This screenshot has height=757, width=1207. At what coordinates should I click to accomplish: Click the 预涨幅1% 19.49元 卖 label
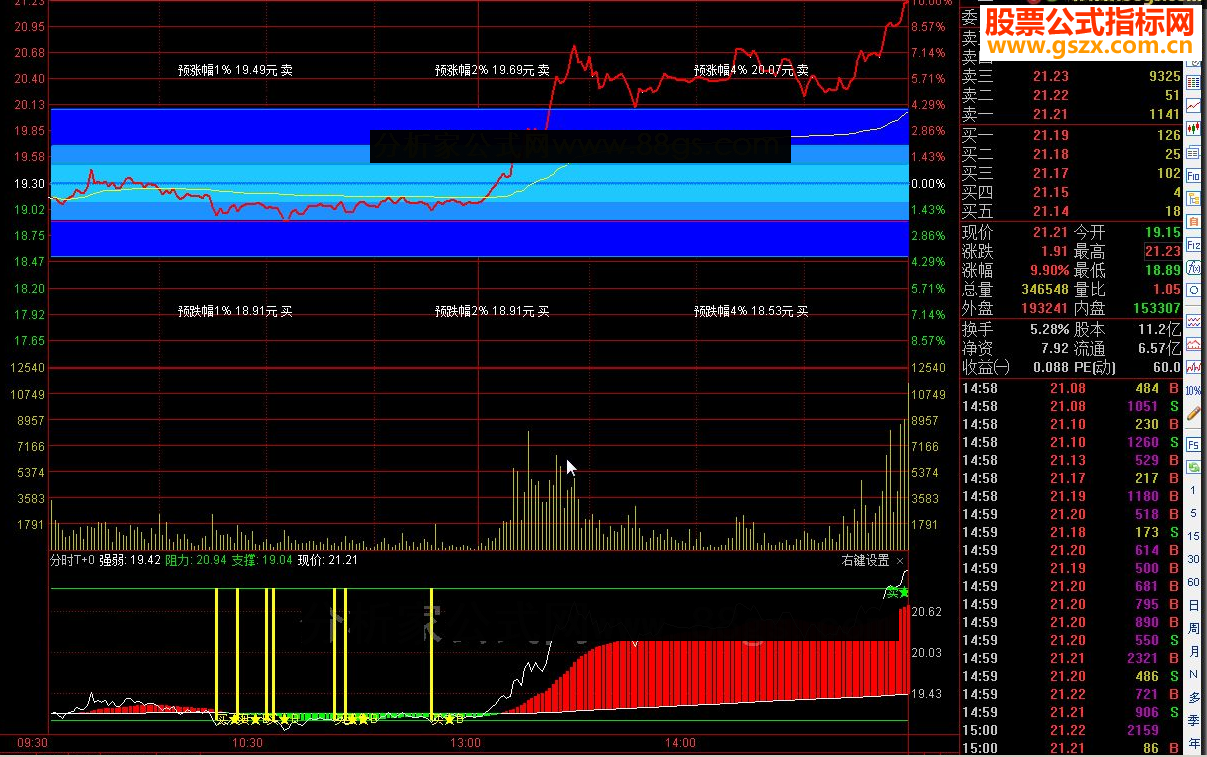click(235, 70)
